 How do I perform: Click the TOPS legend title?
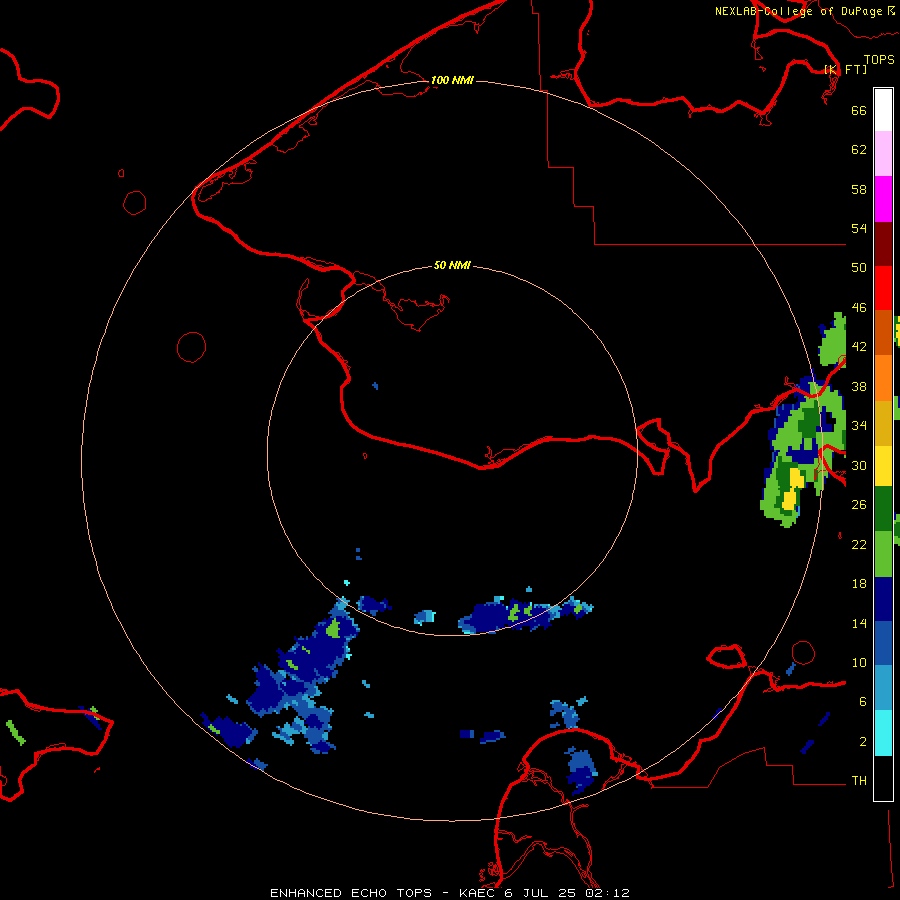[879, 59]
